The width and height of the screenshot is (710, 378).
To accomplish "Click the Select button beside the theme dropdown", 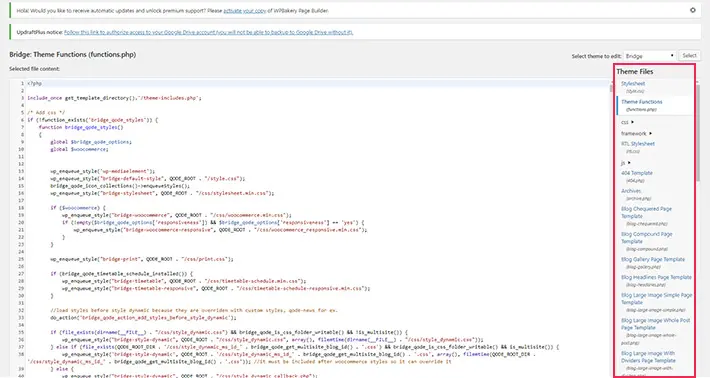I will pyautogui.click(x=689, y=55).
